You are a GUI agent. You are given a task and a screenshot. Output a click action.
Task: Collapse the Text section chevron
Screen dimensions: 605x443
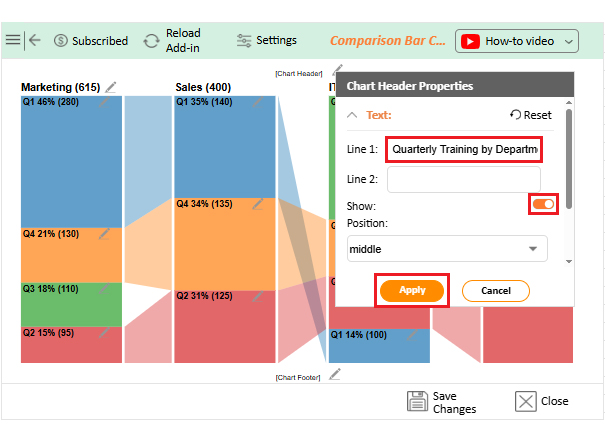[351, 115]
